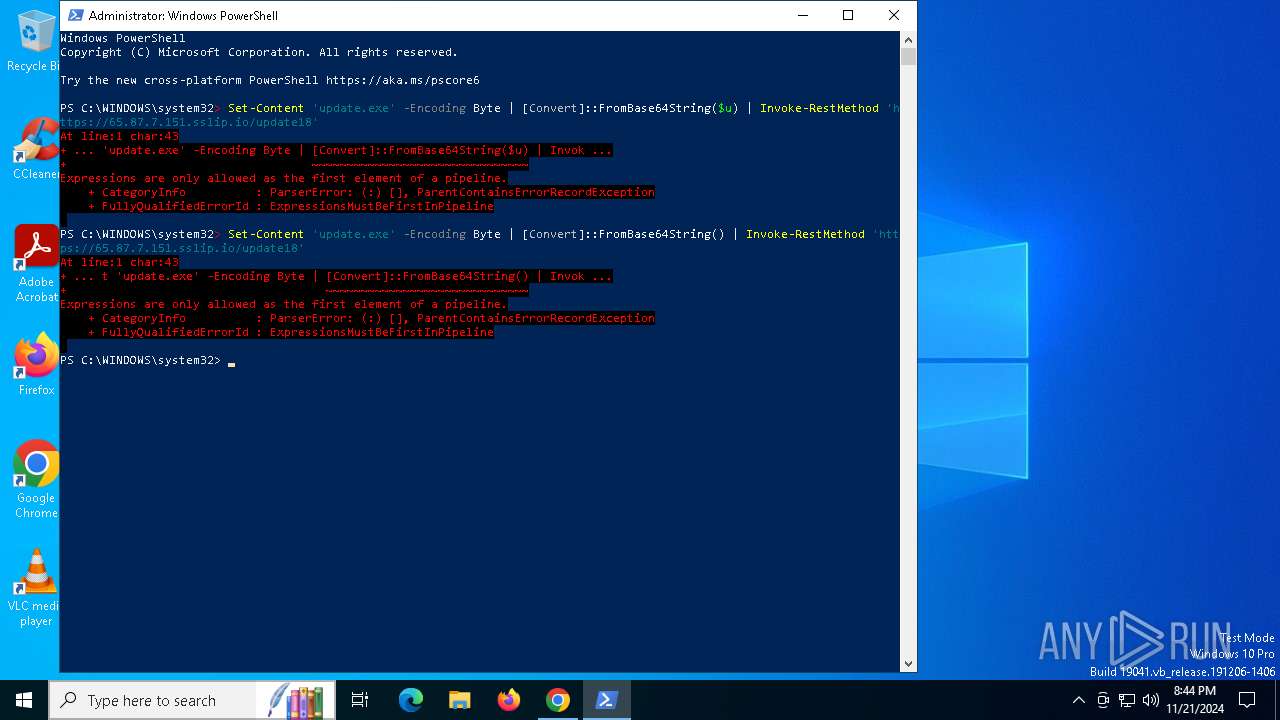1280x720 pixels.
Task: Click the tray icon left of network
Action: 1103,700
